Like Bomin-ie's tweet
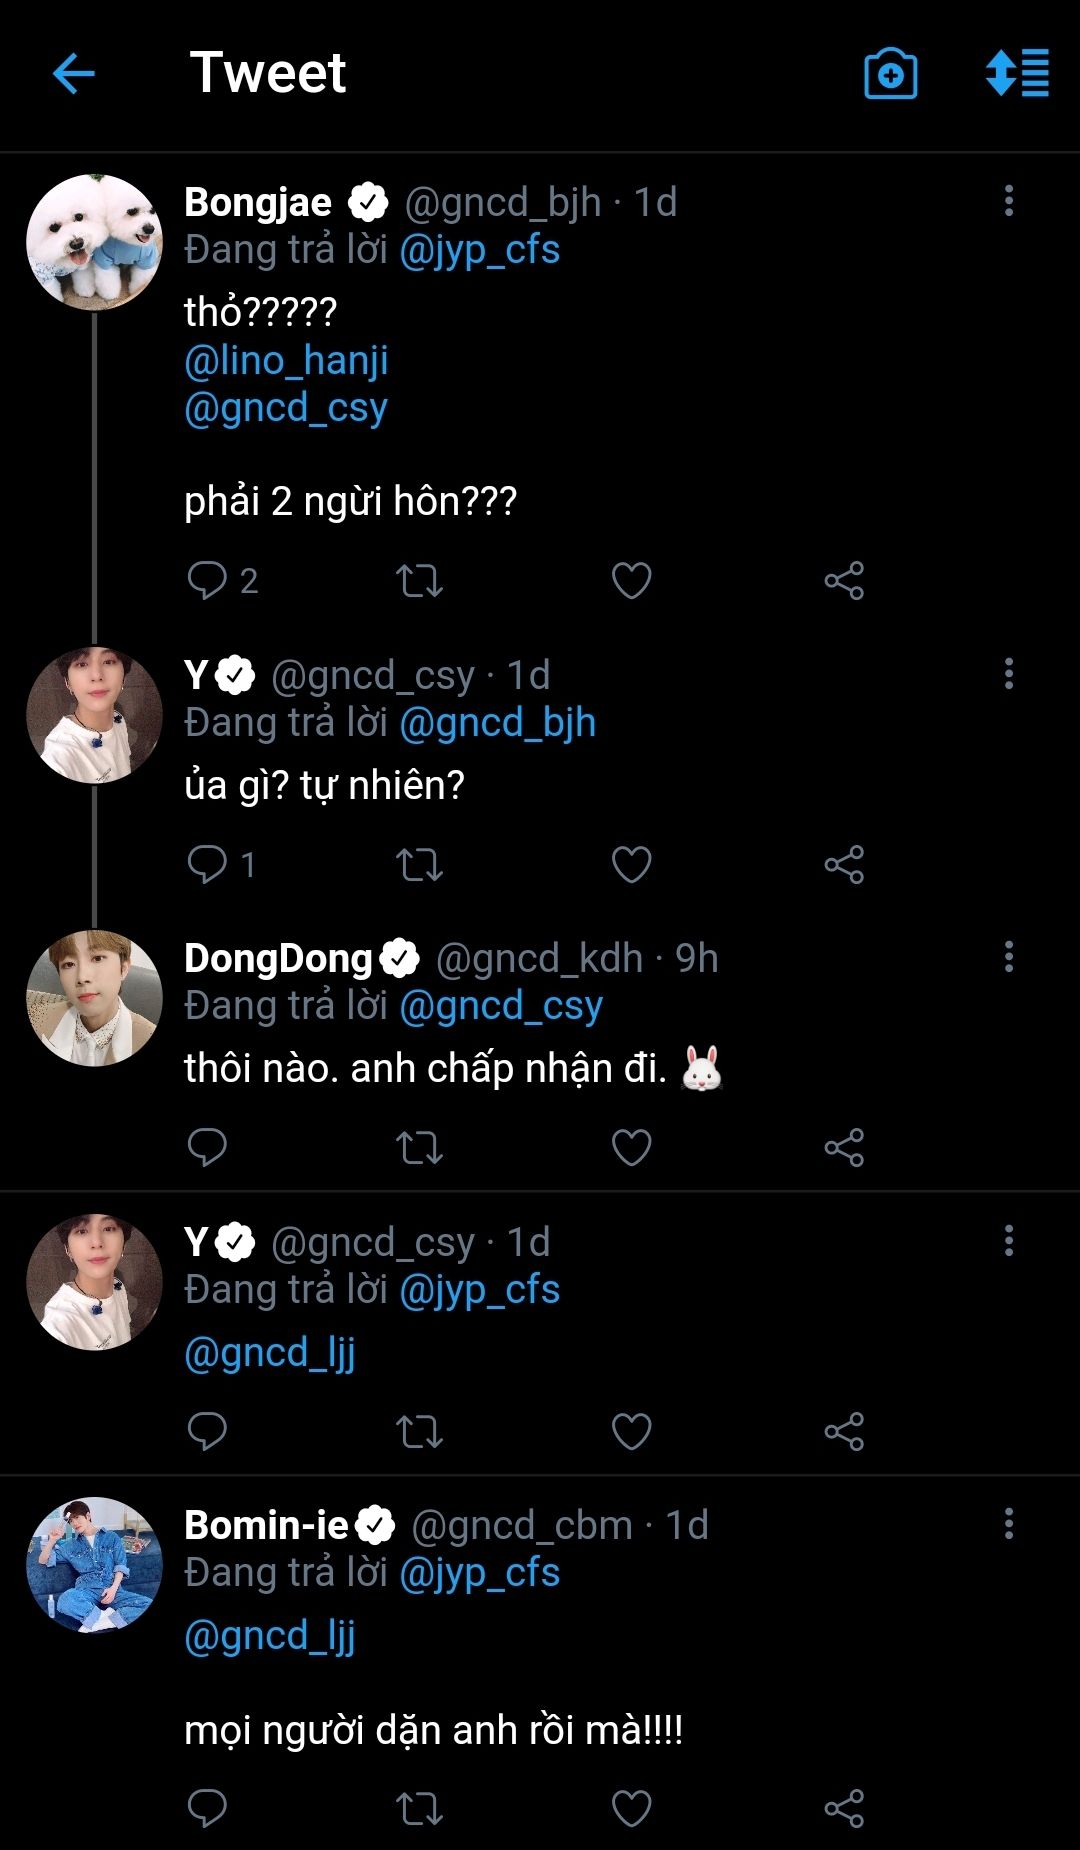The width and height of the screenshot is (1080, 1850). (631, 1808)
